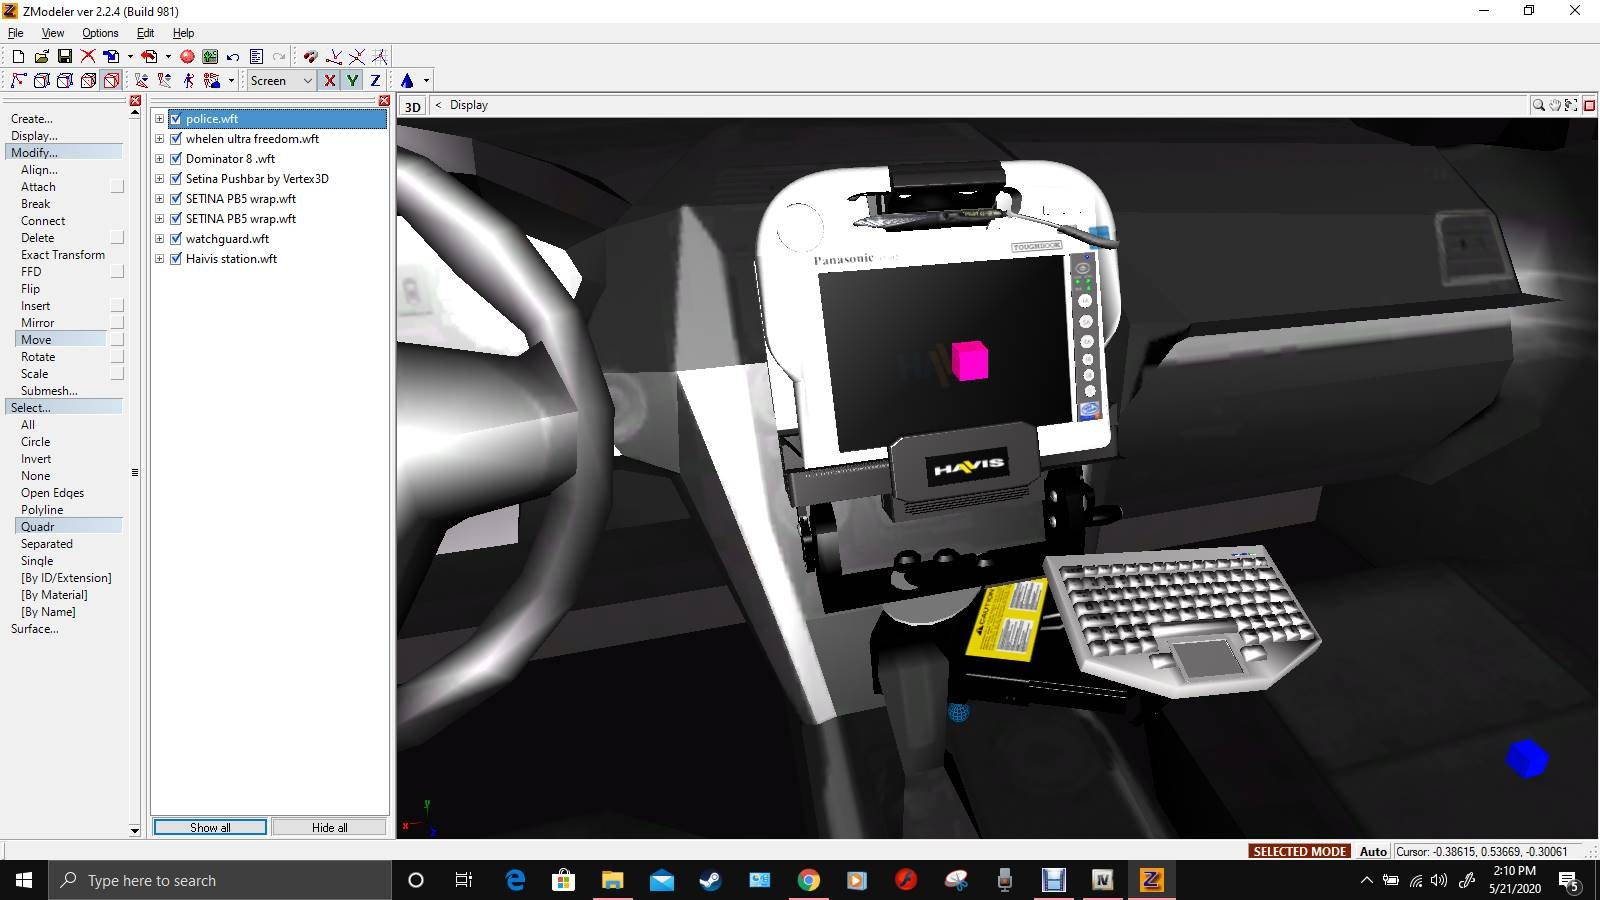Toggle the blue Z axis button
1600x900 pixels.
376,81
